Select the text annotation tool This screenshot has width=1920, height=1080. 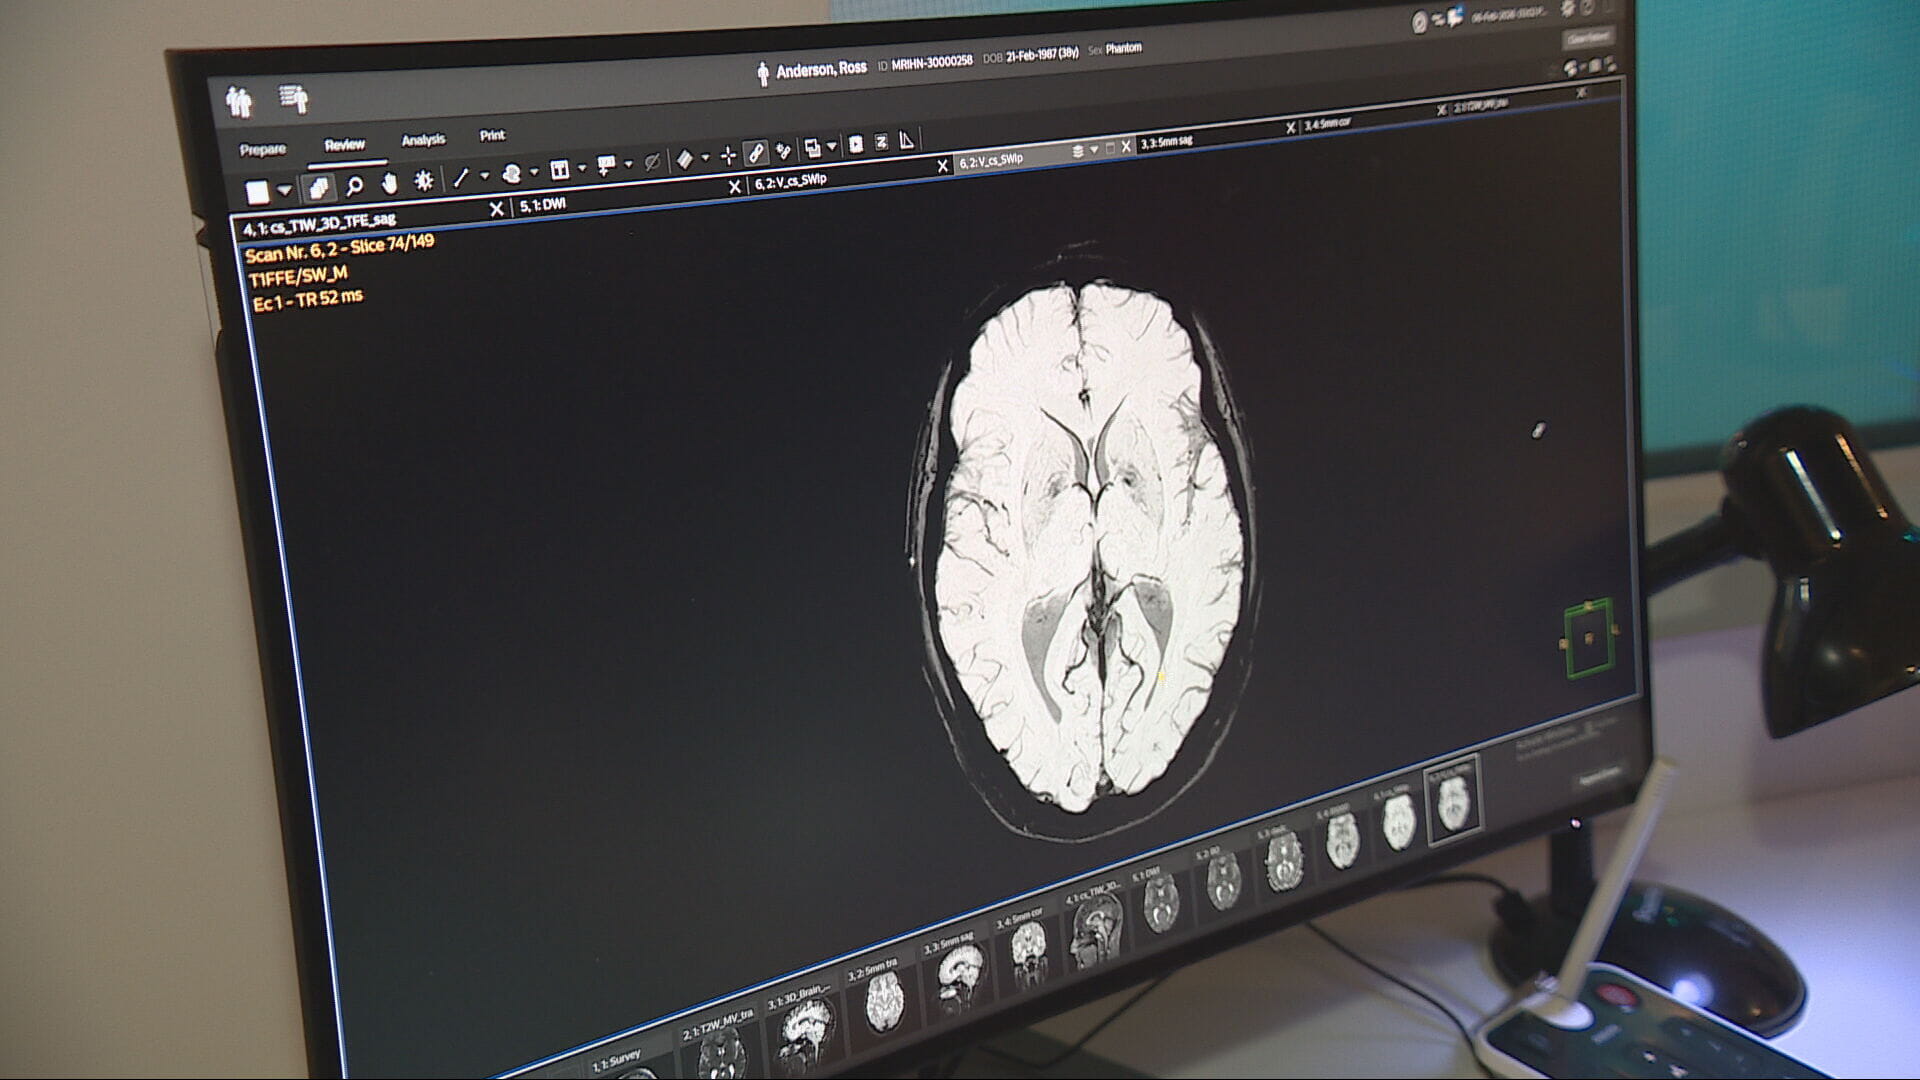coord(562,169)
